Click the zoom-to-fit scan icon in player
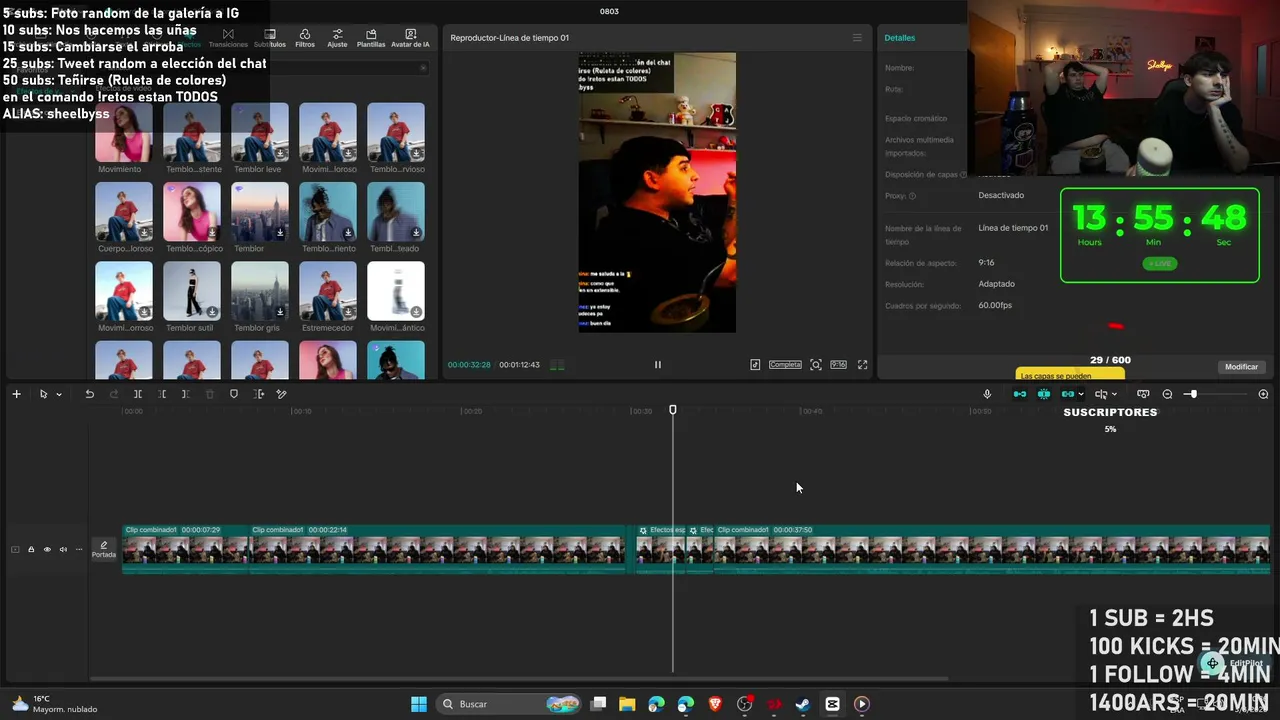This screenshot has width=1280, height=720. click(816, 365)
